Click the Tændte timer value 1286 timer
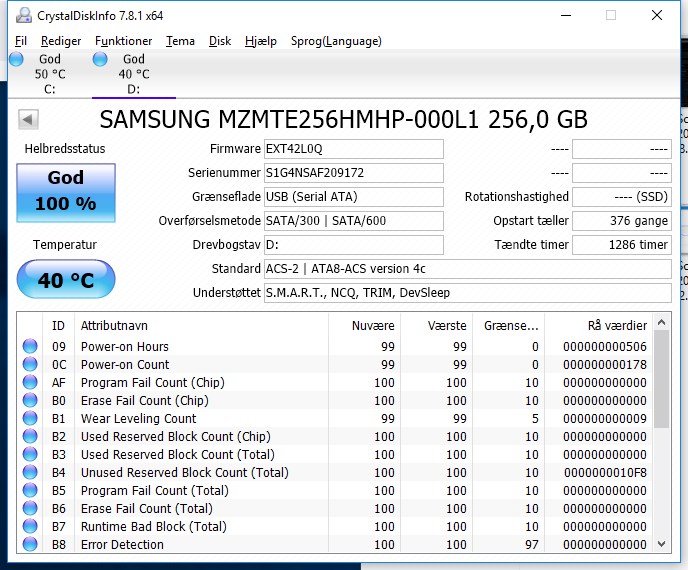This screenshot has width=688, height=570. (622, 245)
